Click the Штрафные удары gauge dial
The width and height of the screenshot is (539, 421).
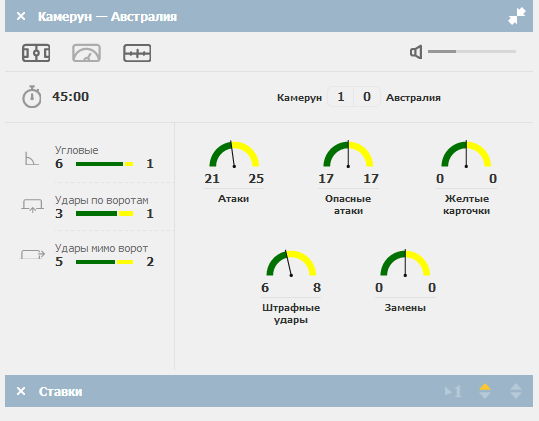pyautogui.click(x=291, y=263)
